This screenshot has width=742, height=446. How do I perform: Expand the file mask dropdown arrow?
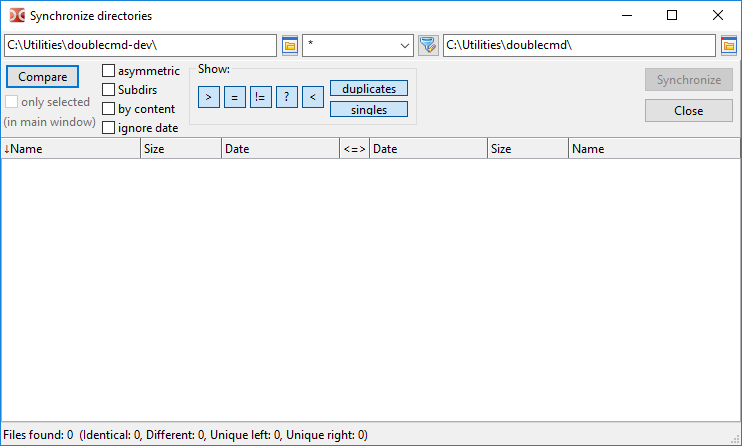click(405, 46)
